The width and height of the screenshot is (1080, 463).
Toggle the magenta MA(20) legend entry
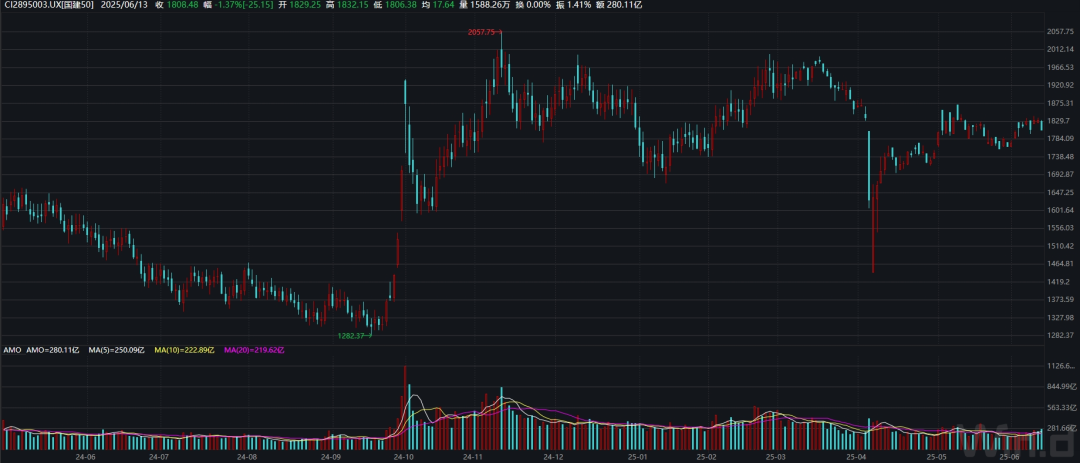pos(255,351)
